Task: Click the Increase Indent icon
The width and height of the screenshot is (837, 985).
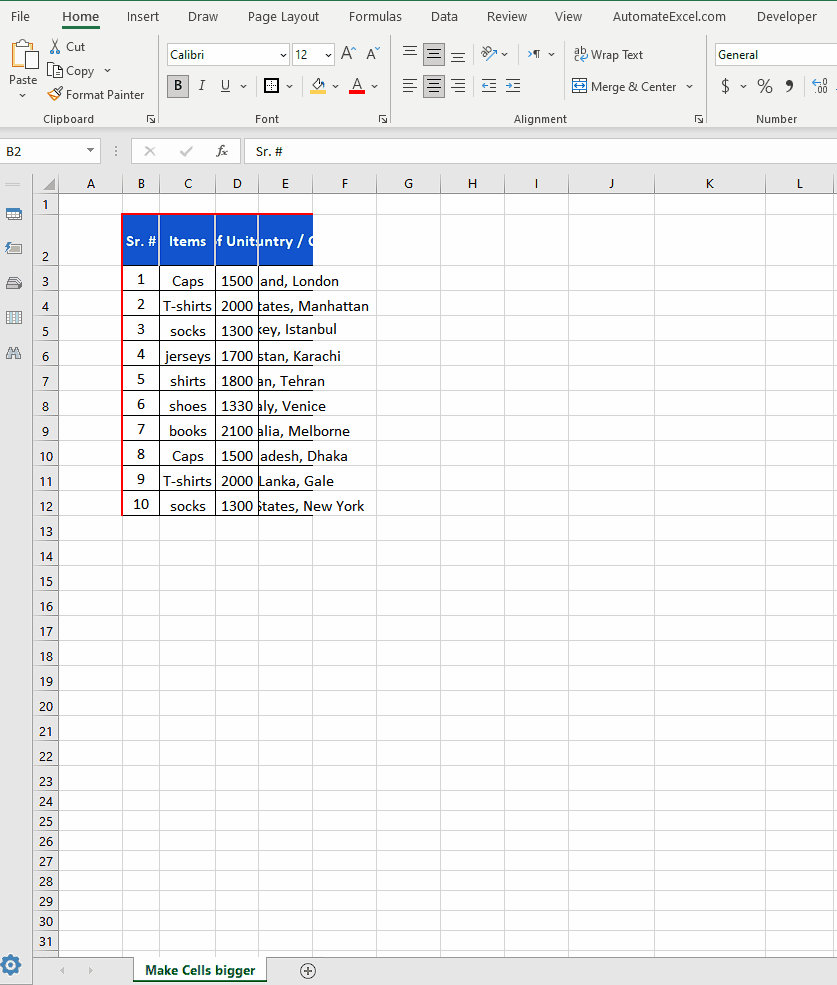Action: tap(512, 87)
